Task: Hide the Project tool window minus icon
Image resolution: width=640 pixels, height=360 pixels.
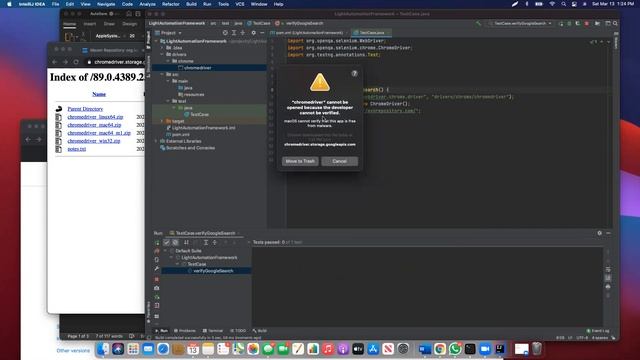Action: 262,33
